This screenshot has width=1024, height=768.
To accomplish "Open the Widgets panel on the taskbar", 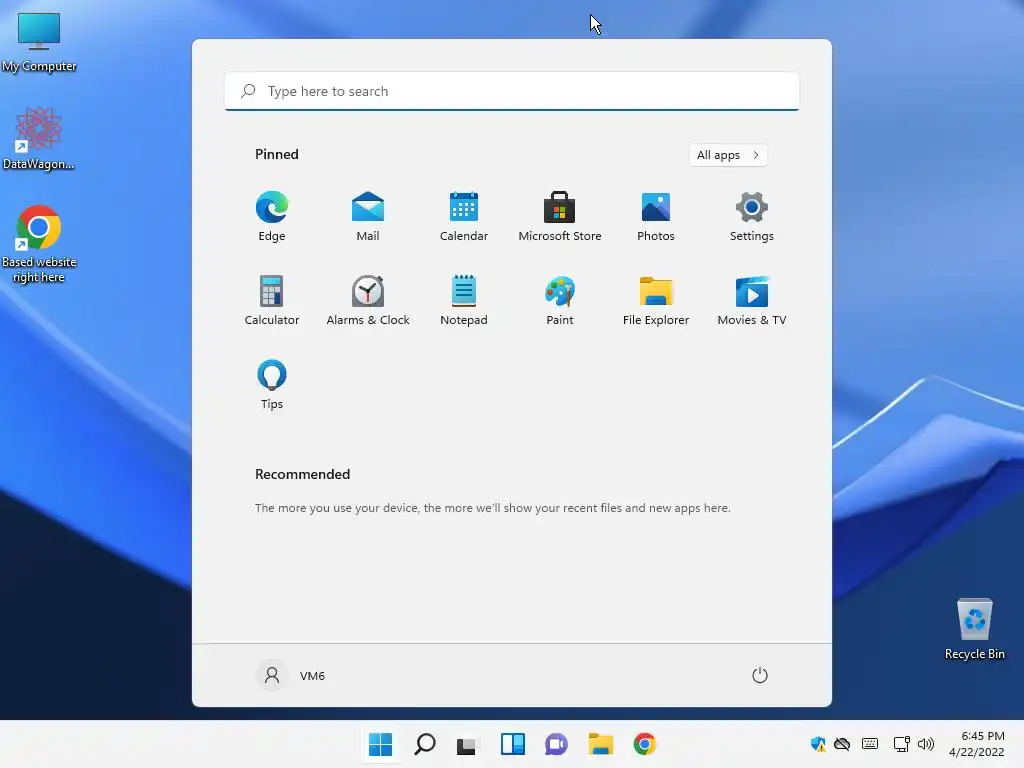I will (513, 744).
